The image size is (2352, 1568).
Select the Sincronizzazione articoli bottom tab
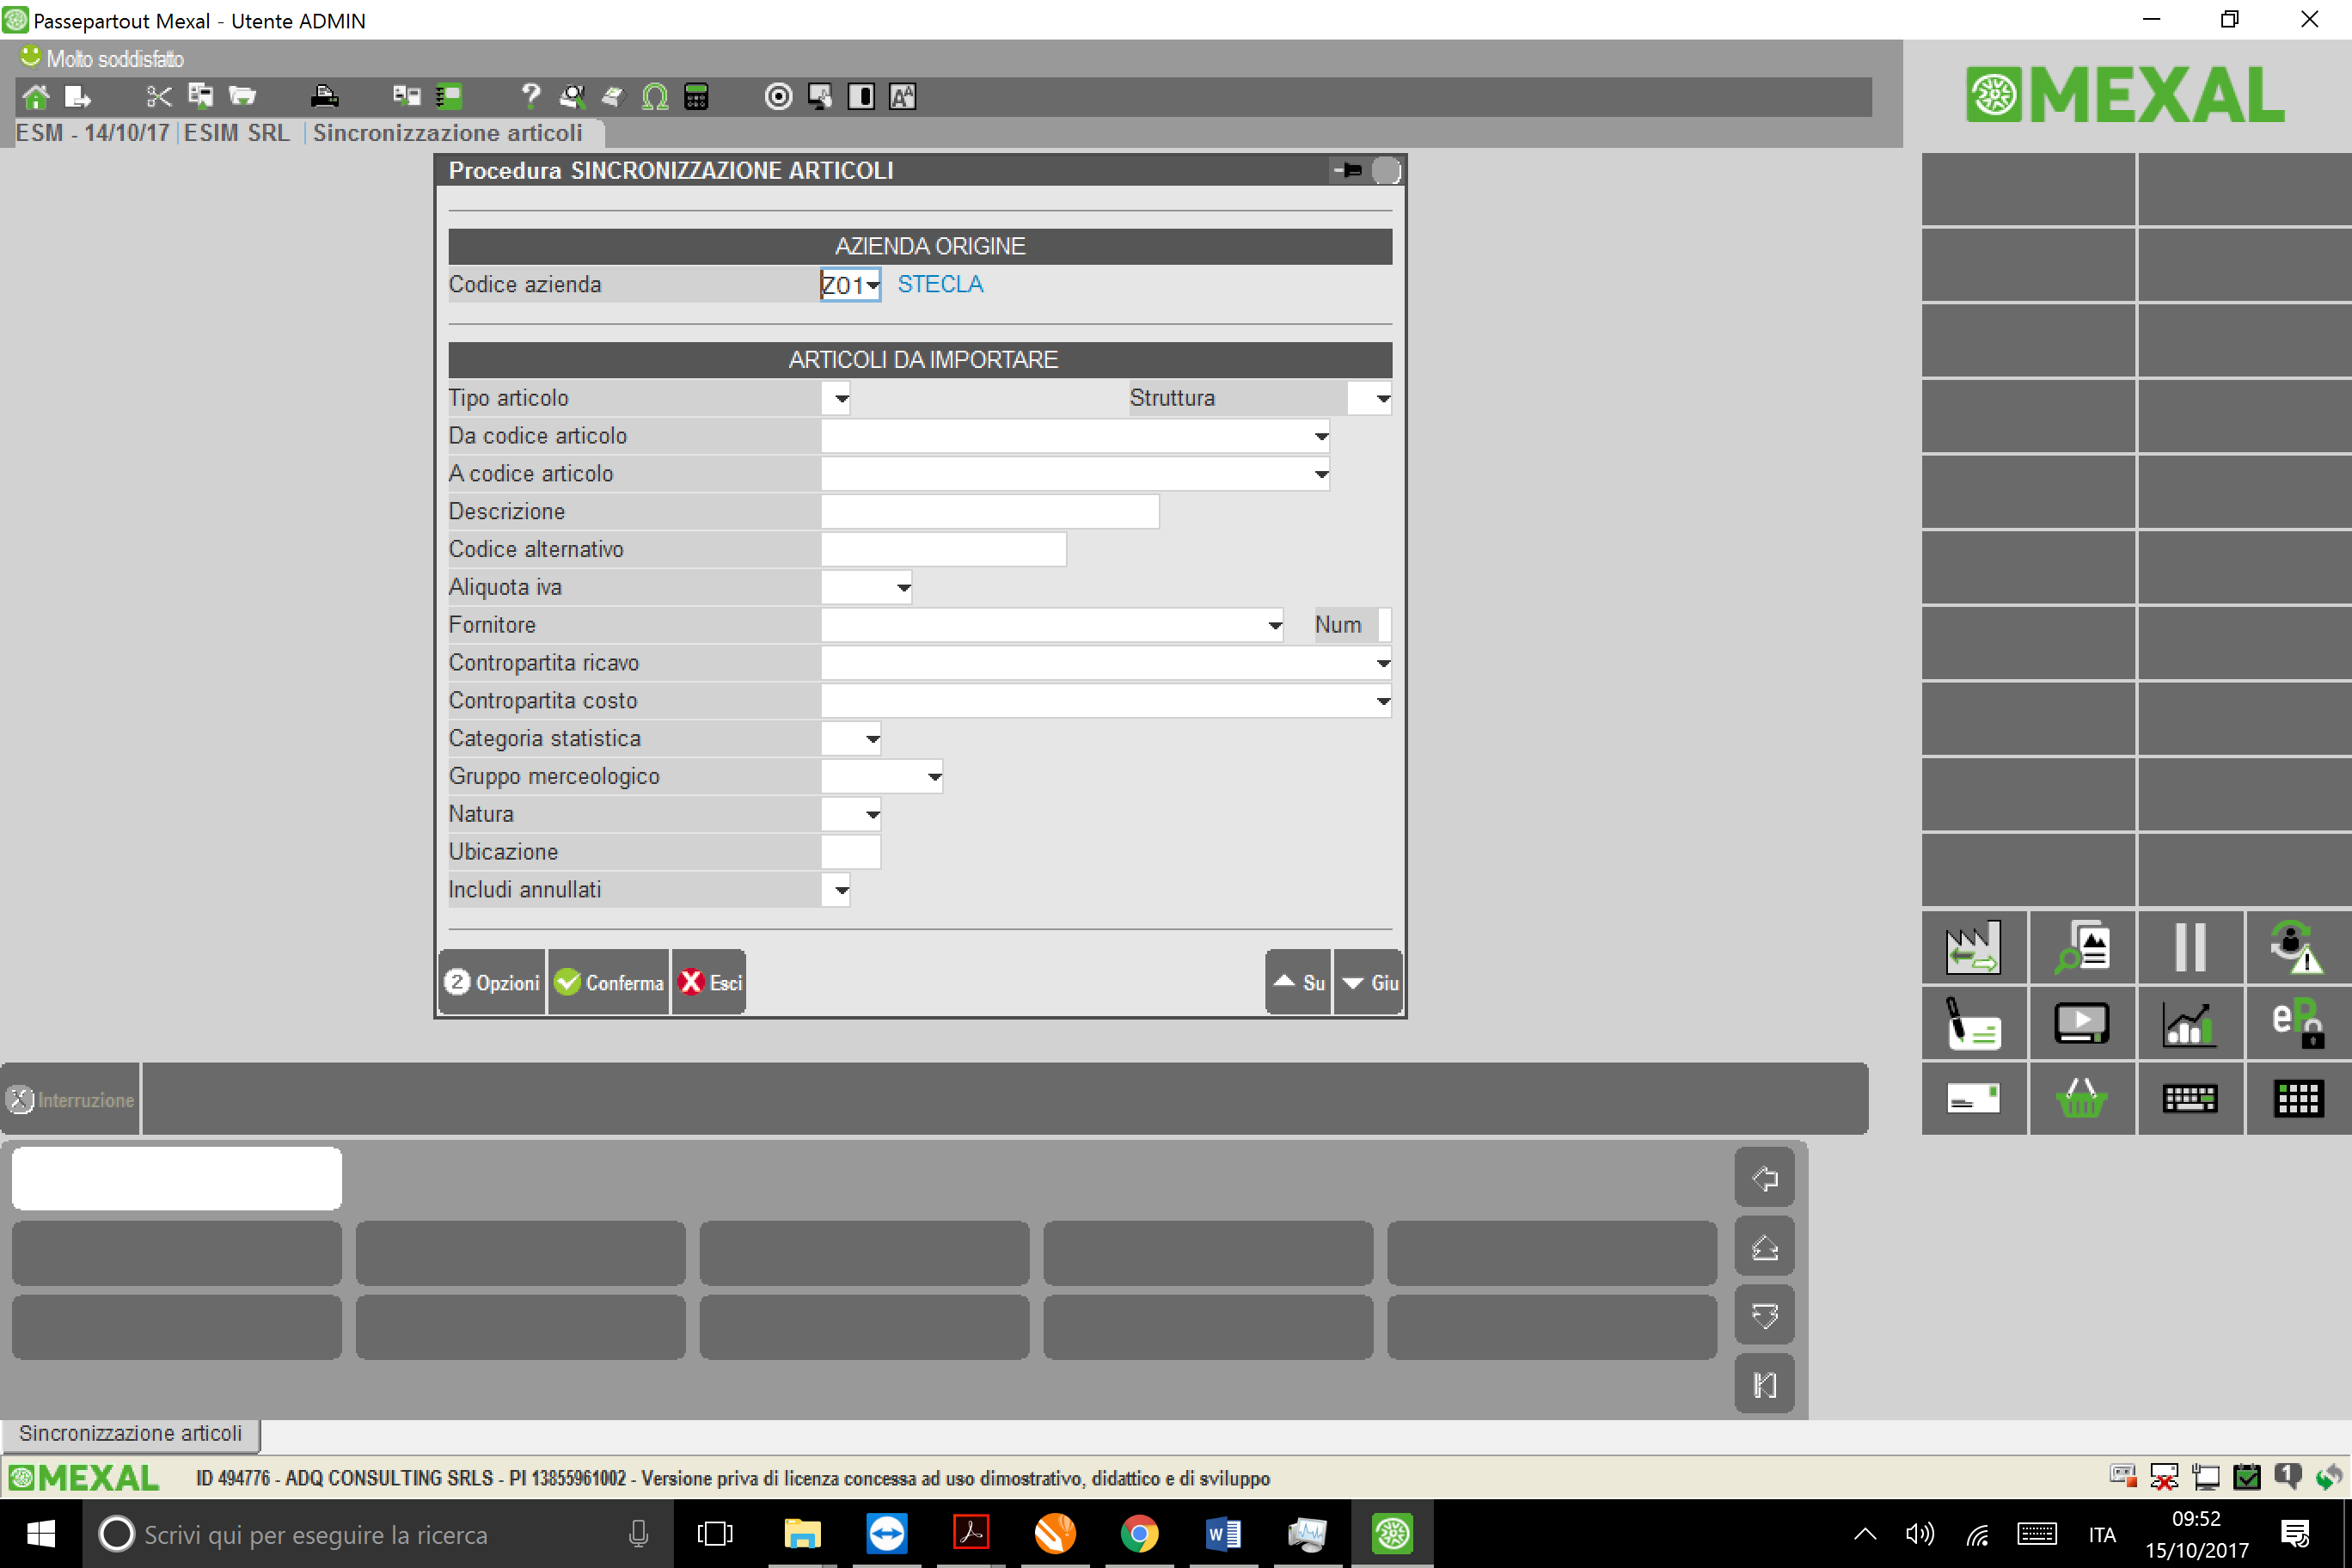click(130, 1433)
